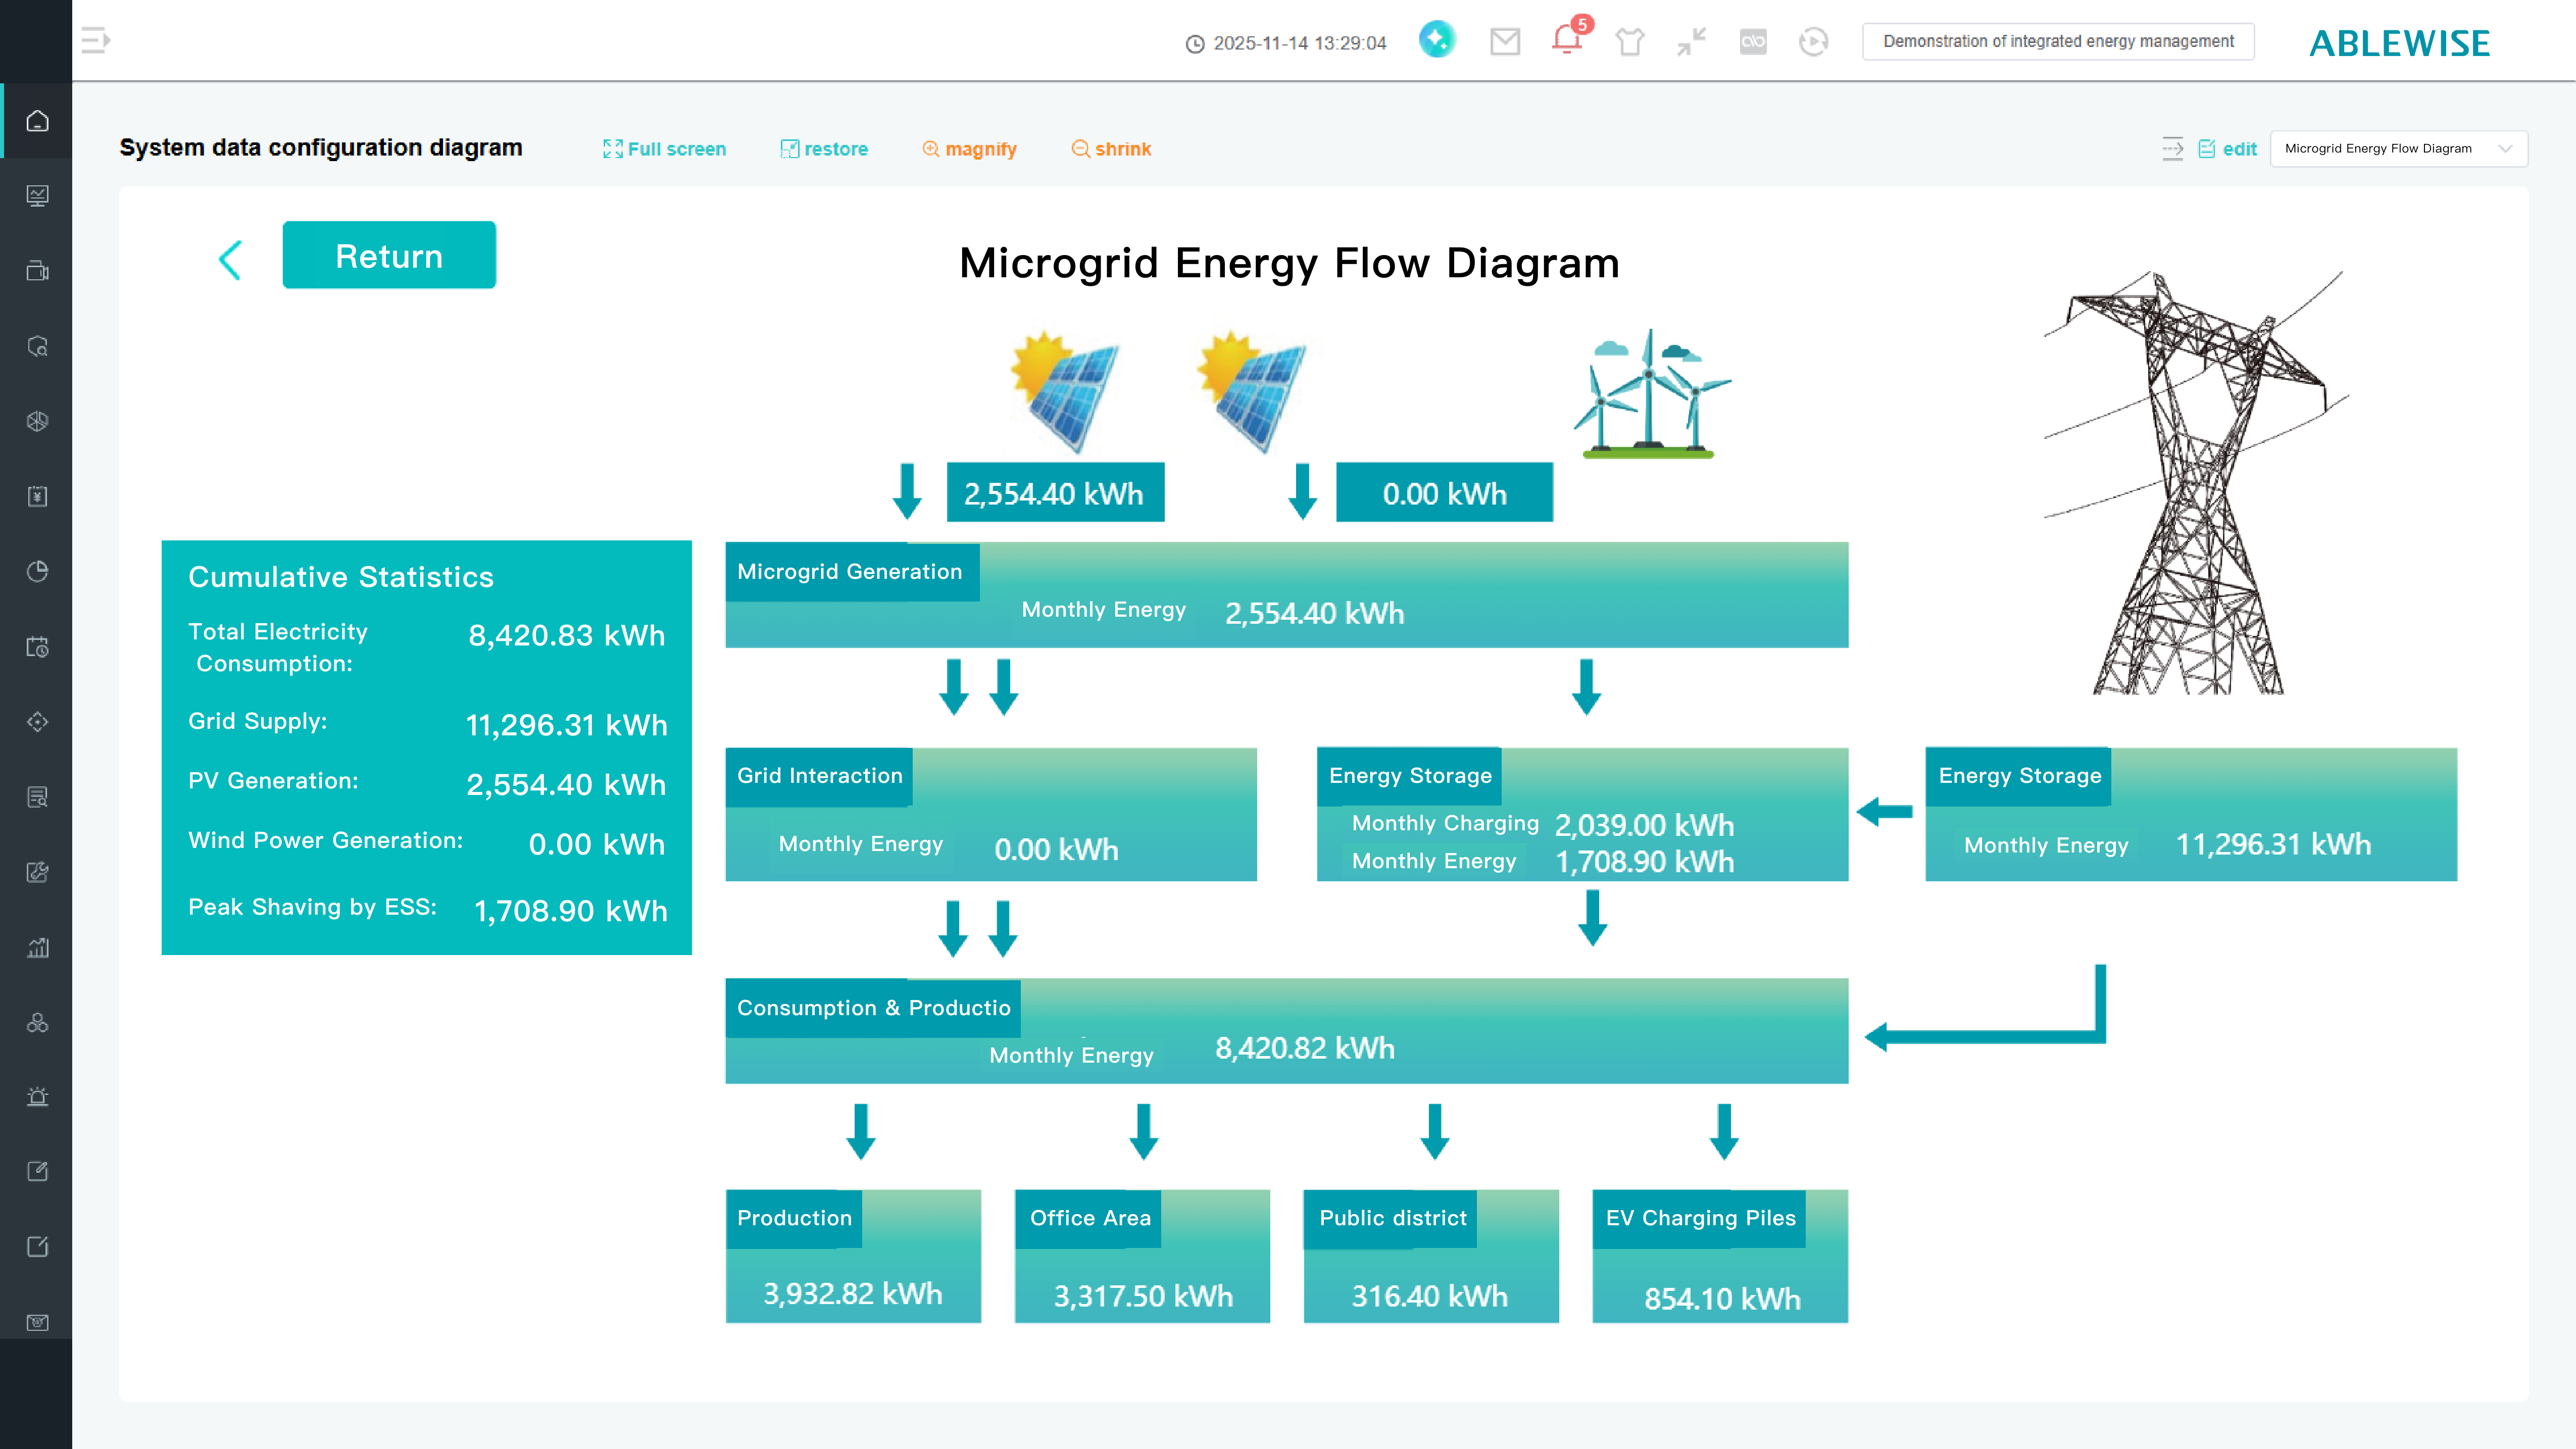
Task: Click the back chevron beside Return
Action: (x=230, y=260)
